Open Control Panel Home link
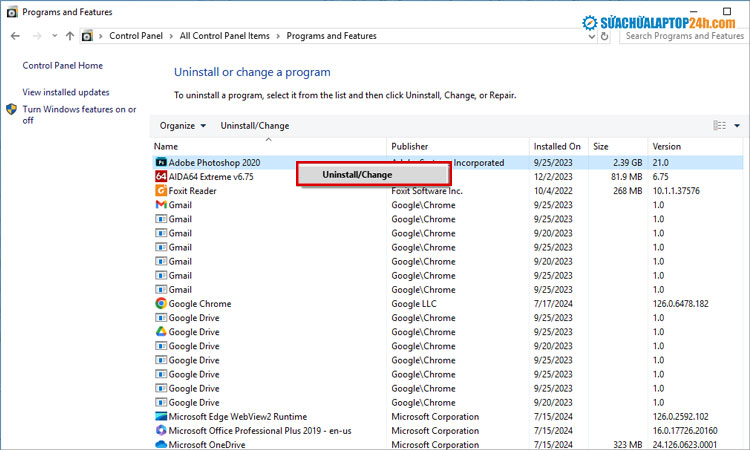The width and height of the screenshot is (750, 450). pos(62,66)
